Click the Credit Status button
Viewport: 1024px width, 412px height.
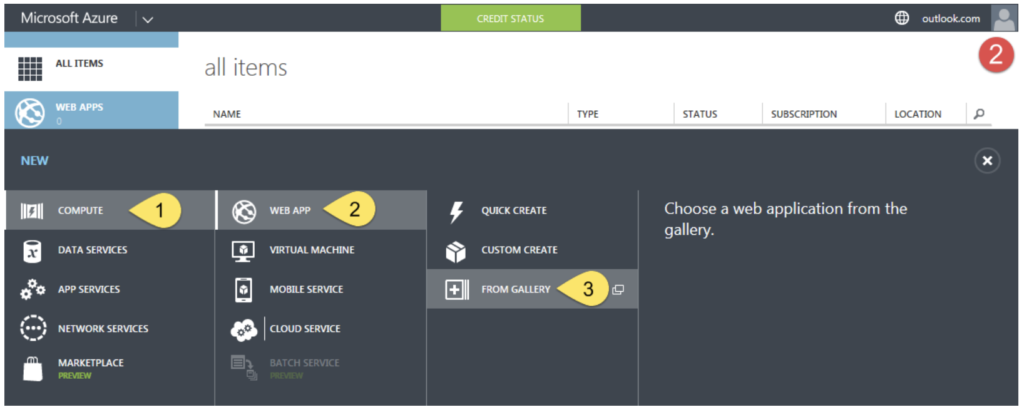pos(511,18)
